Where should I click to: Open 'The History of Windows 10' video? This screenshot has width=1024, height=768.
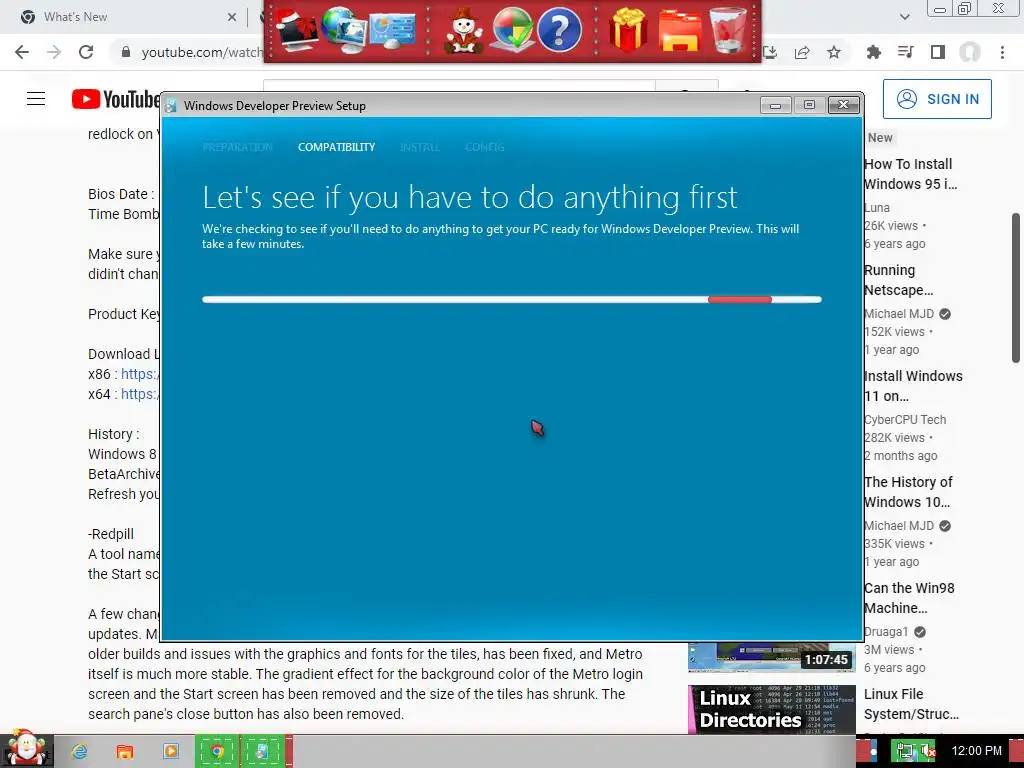(908, 492)
